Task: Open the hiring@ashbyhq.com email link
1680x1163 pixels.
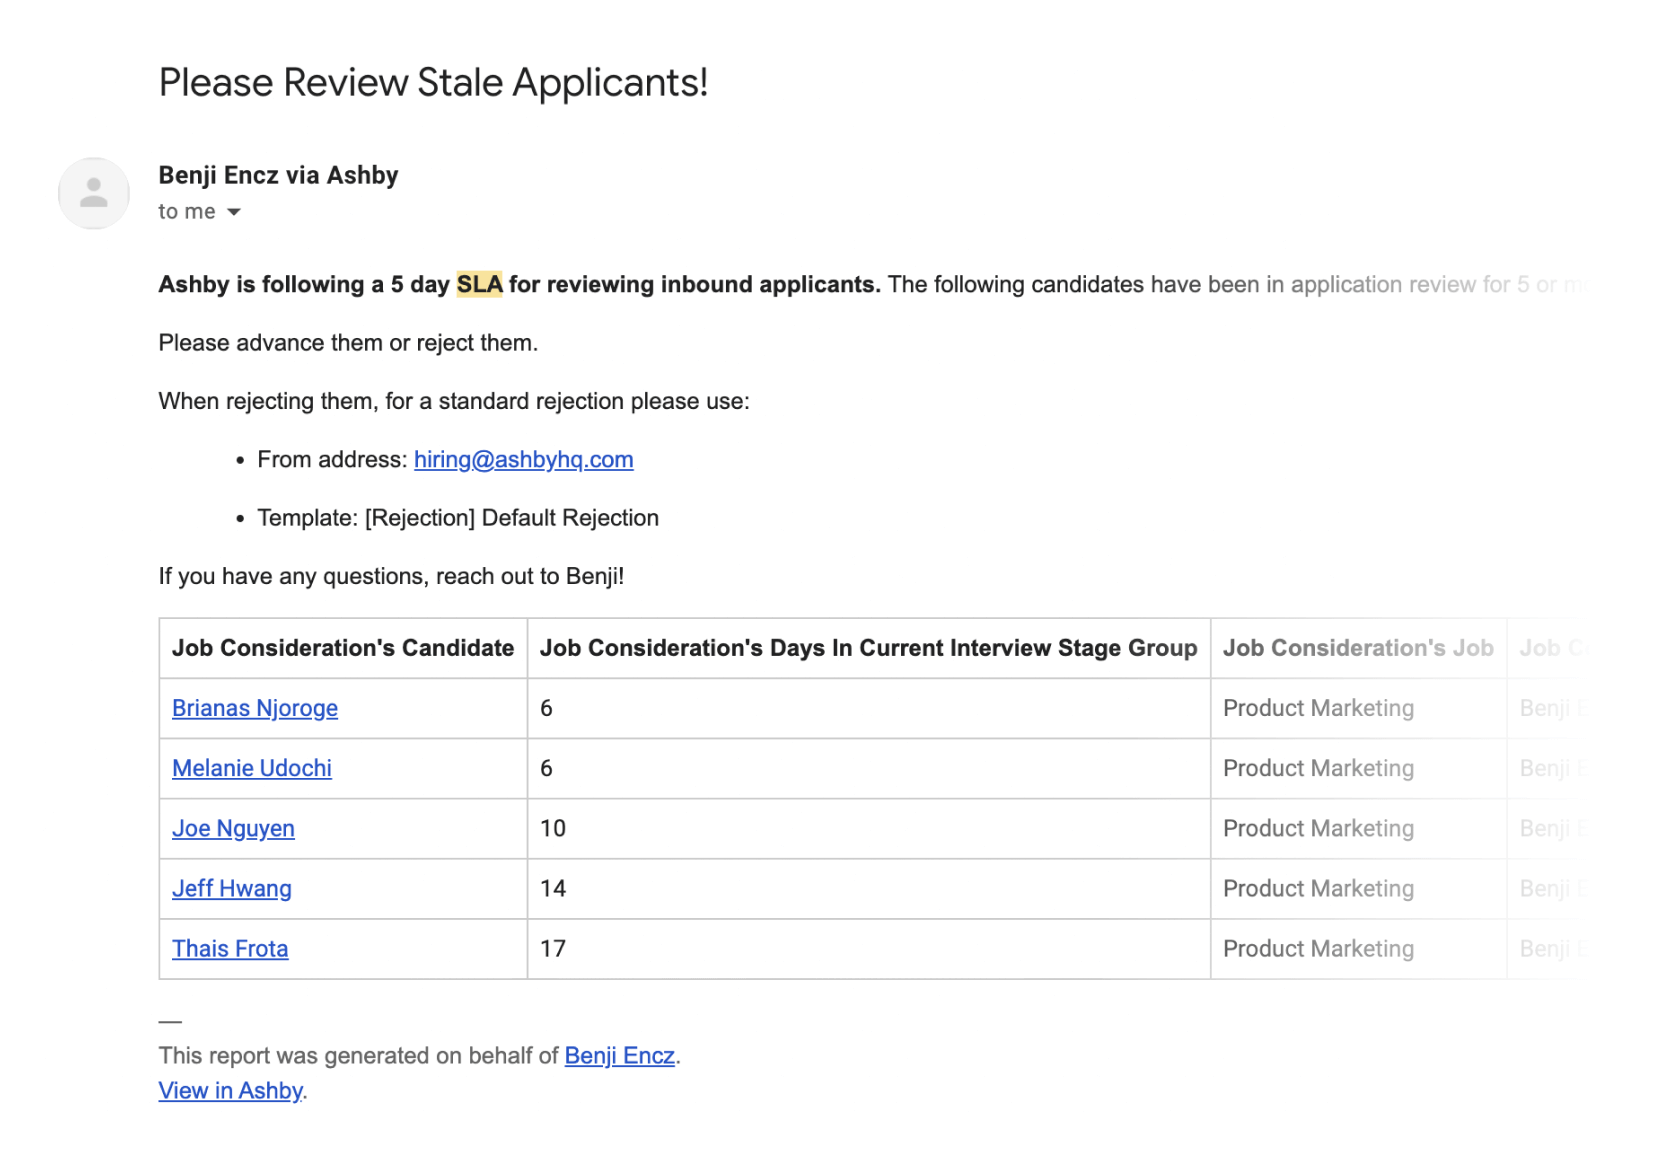Action: pyautogui.click(x=524, y=460)
